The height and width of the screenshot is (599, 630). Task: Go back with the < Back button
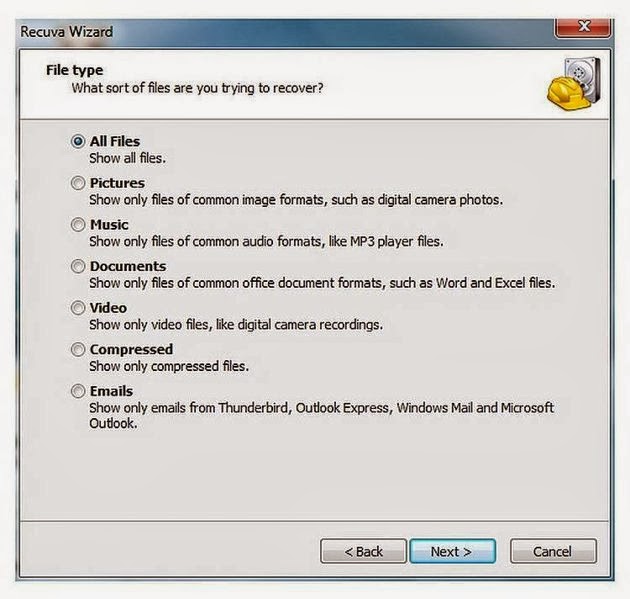pos(364,551)
